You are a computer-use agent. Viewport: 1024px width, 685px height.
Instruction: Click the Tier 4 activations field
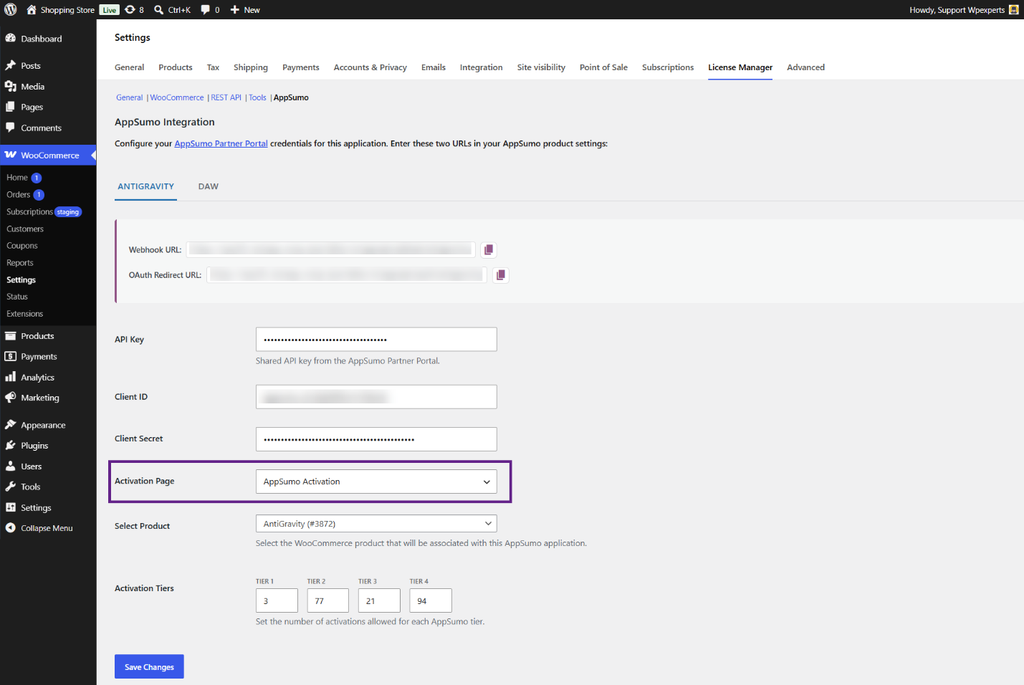tap(430, 601)
